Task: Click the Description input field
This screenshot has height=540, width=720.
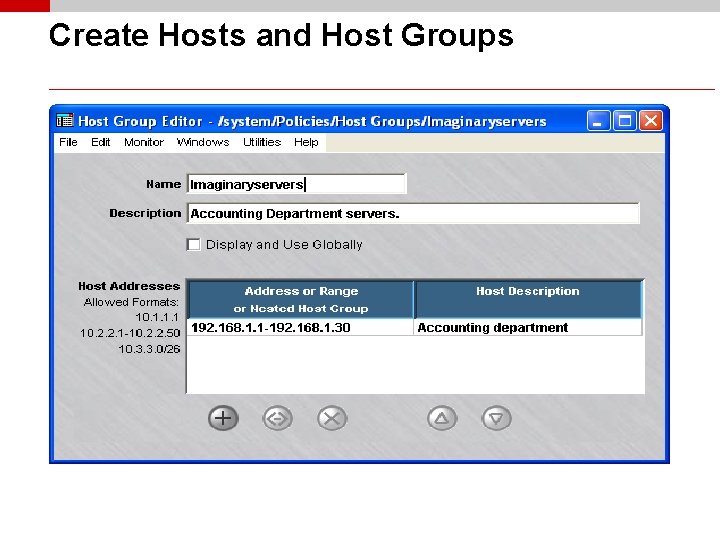Action: tap(413, 214)
